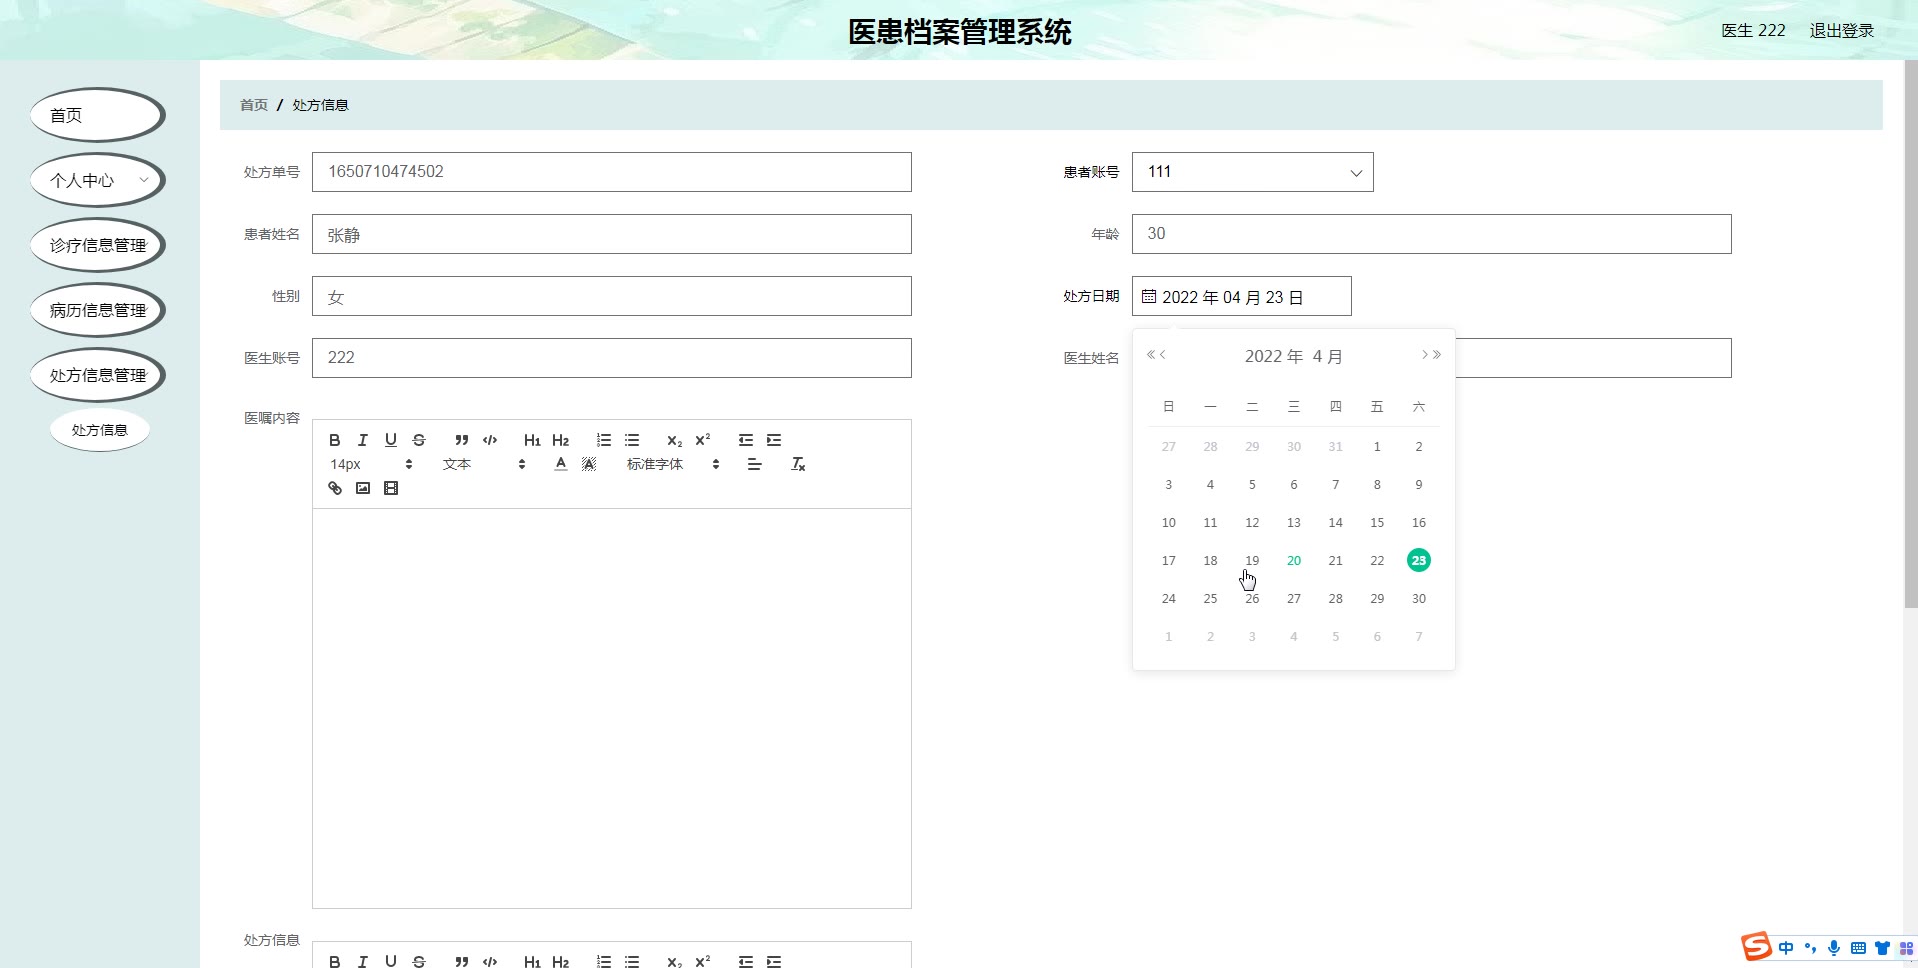Clear formatting in 医嘱内容 editor
Viewport: 1918px width, 968px height.
click(x=798, y=464)
